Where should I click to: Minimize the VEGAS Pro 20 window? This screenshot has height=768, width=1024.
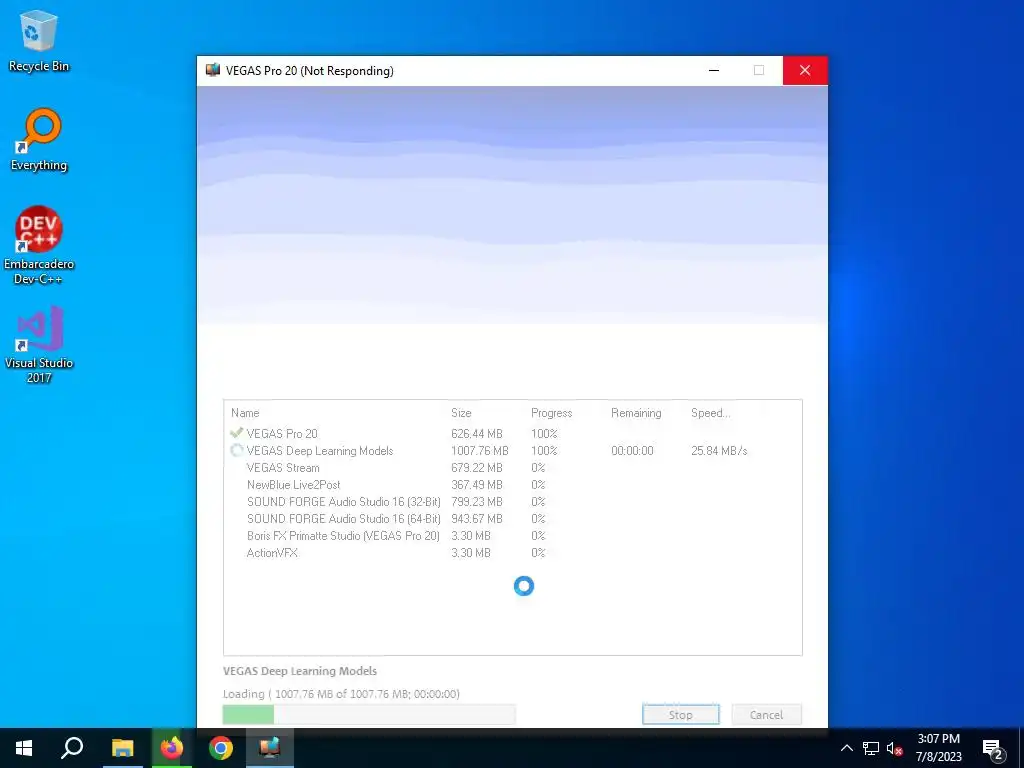[x=714, y=71]
